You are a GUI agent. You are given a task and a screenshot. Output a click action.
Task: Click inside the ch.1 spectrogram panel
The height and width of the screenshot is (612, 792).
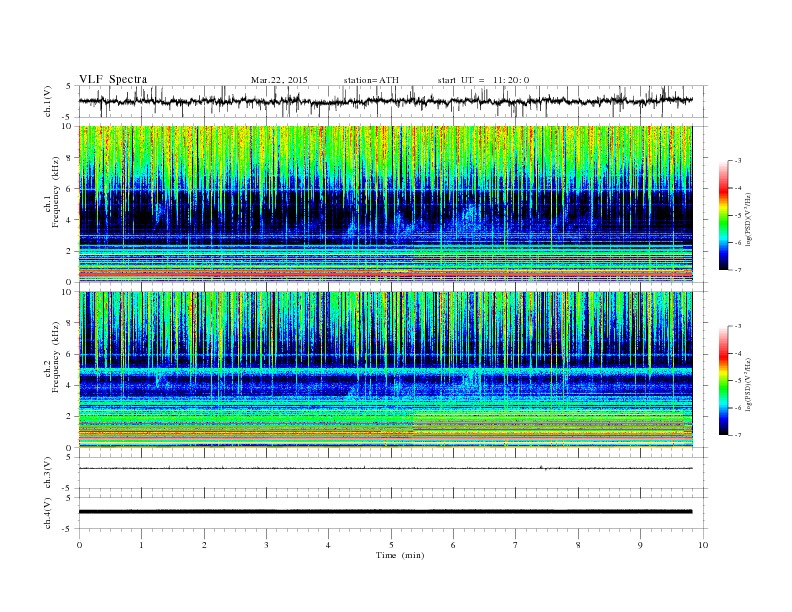385,204
